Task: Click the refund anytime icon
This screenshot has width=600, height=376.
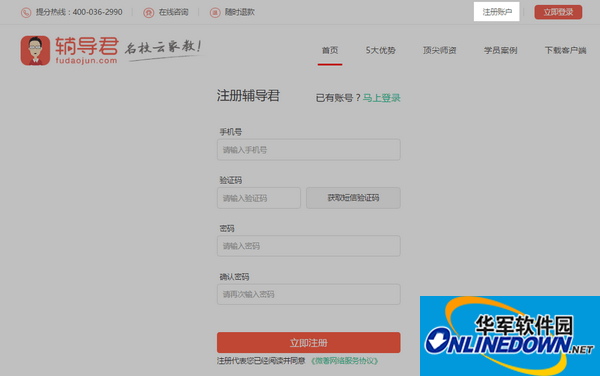Action: pos(215,13)
